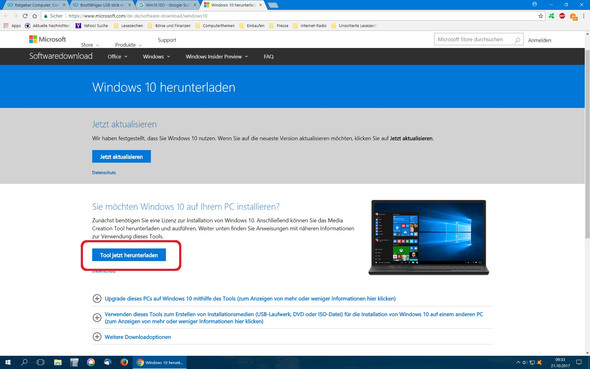
Task: Launch Firefox from the taskbar
Action: tap(124, 362)
